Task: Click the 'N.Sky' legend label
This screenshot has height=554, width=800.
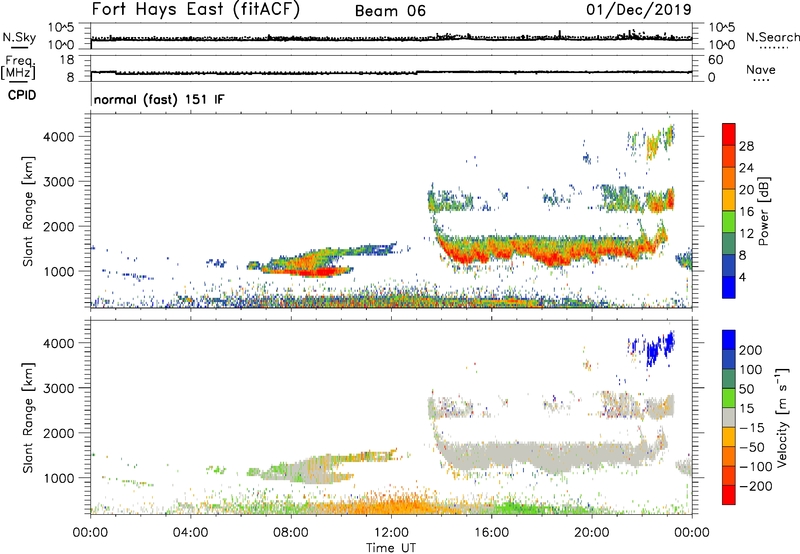Action: [19, 37]
